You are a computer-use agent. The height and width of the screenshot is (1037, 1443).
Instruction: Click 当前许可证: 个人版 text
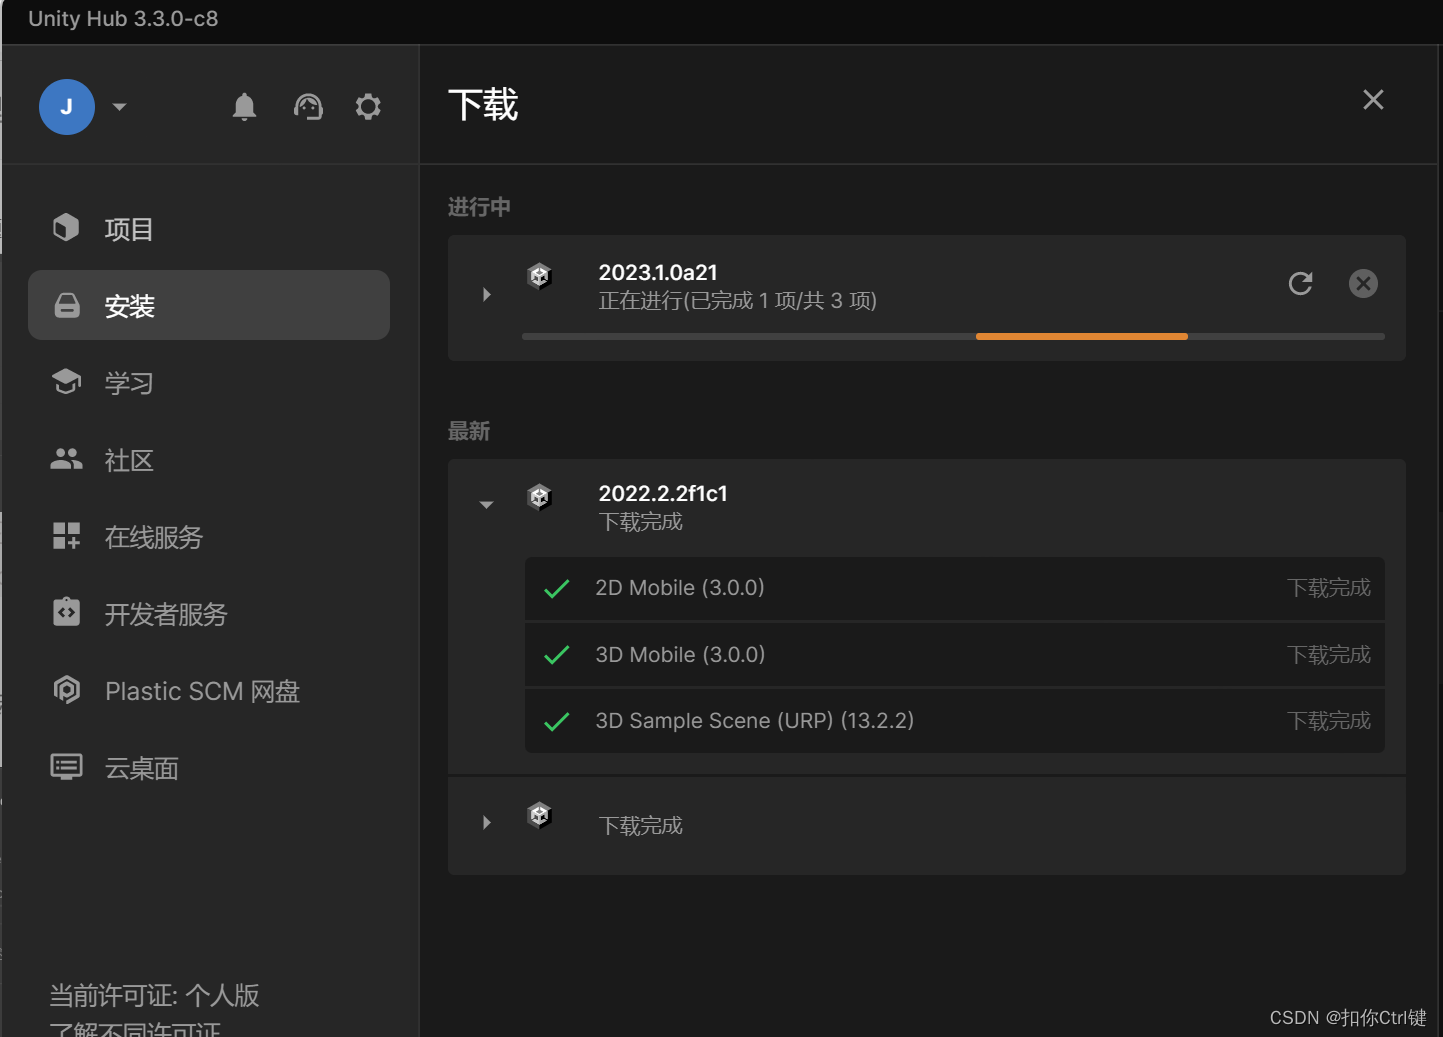[154, 995]
